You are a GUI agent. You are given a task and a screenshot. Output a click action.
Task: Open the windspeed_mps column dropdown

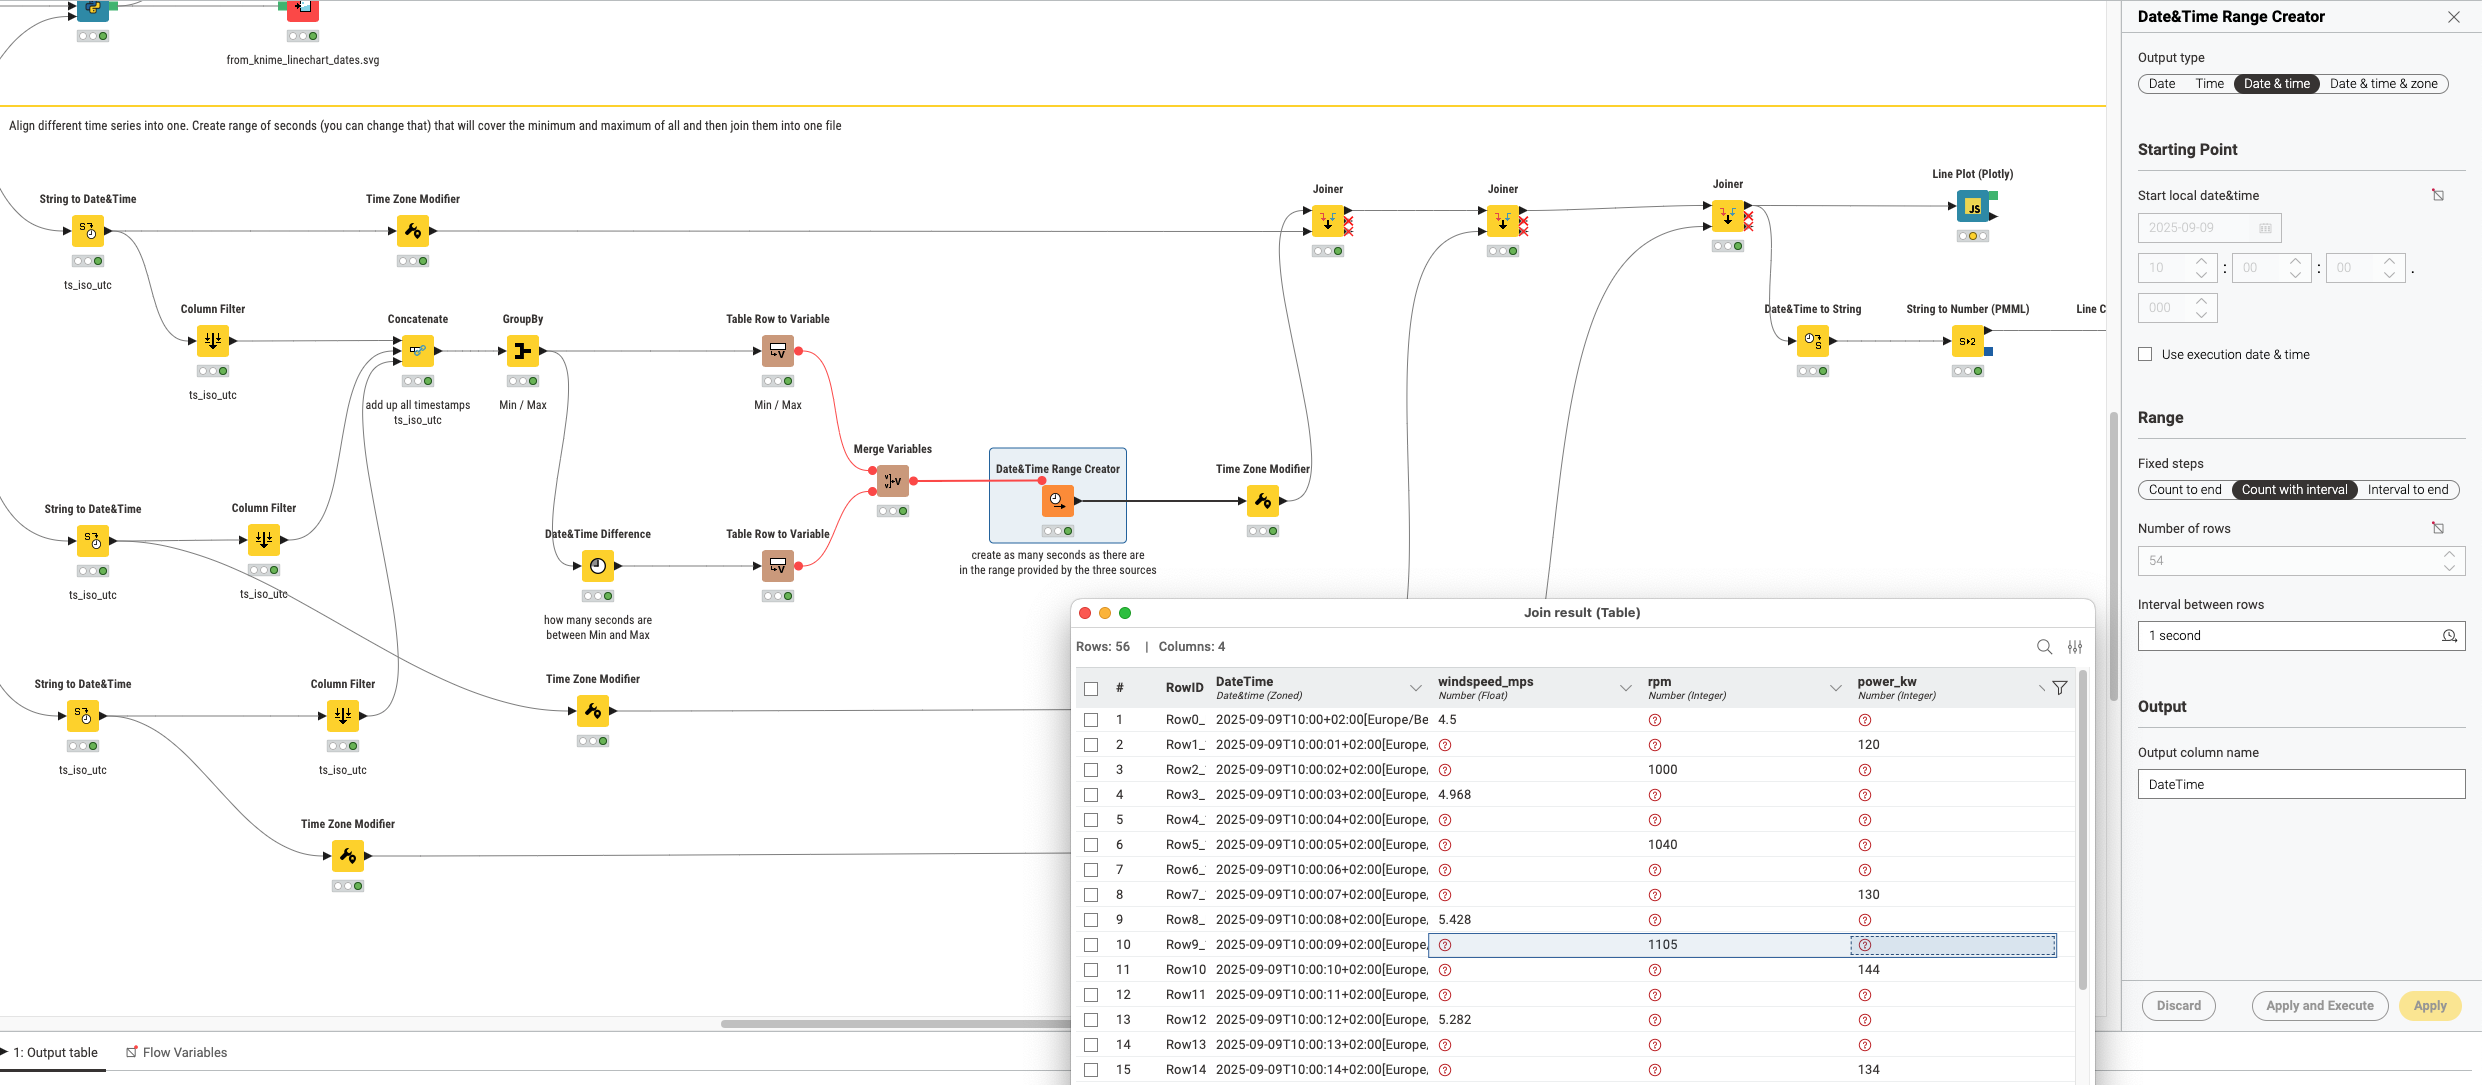(1625, 688)
